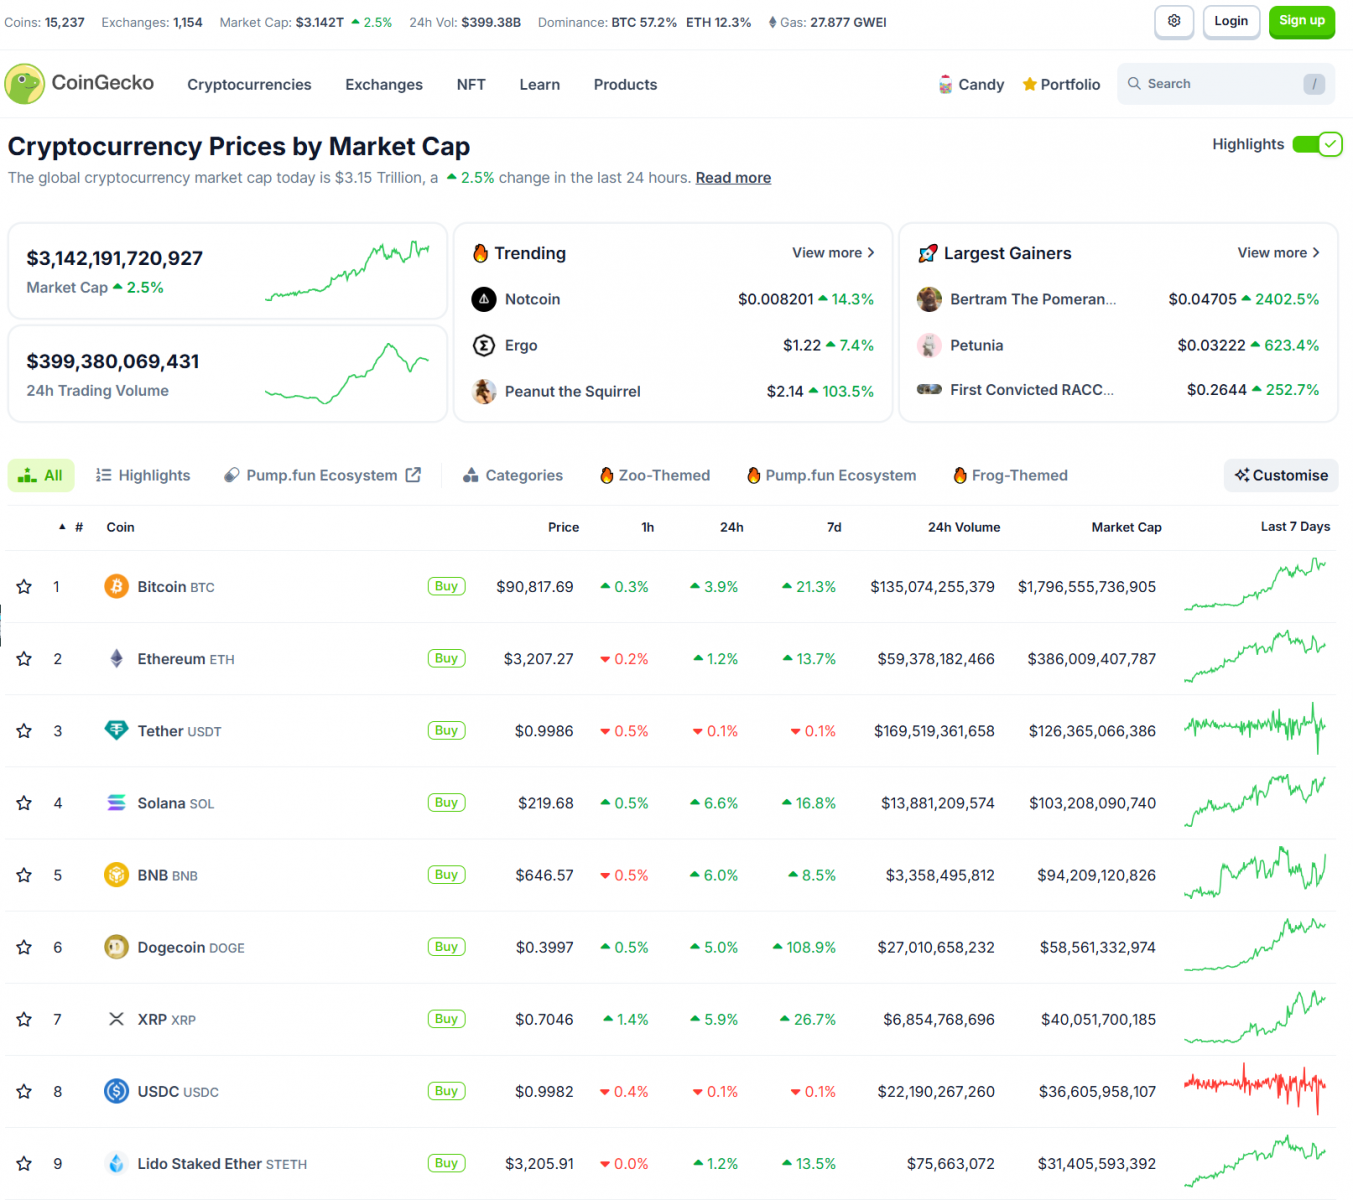Open the market cap sparkline chart

coord(347,269)
